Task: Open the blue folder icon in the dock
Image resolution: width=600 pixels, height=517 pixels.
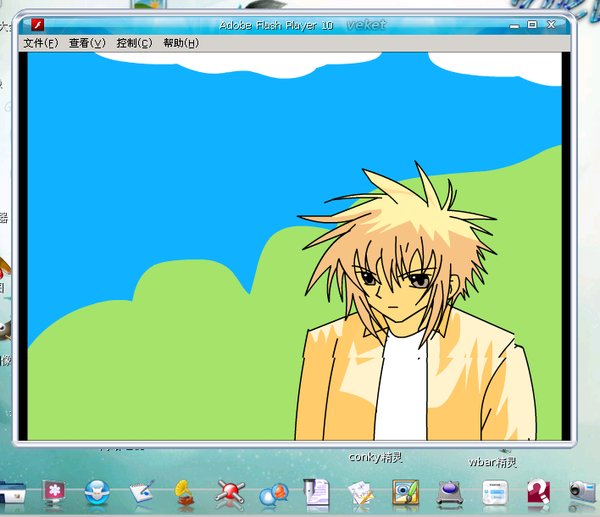Action: point(12,493)
